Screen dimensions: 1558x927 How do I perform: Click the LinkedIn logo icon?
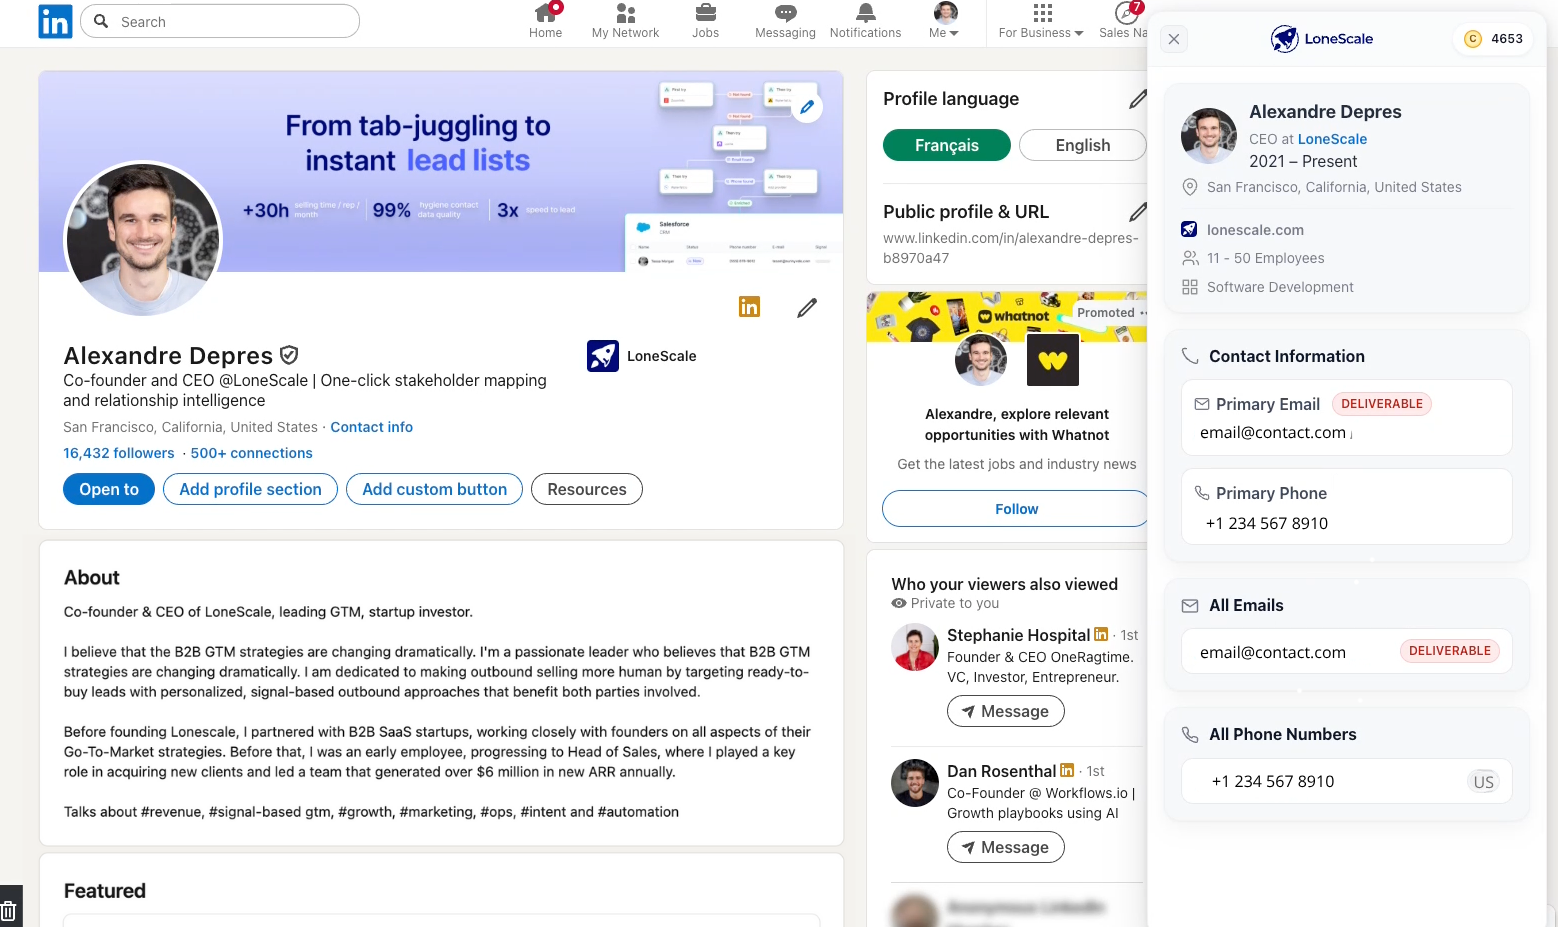tap(55, 21)
